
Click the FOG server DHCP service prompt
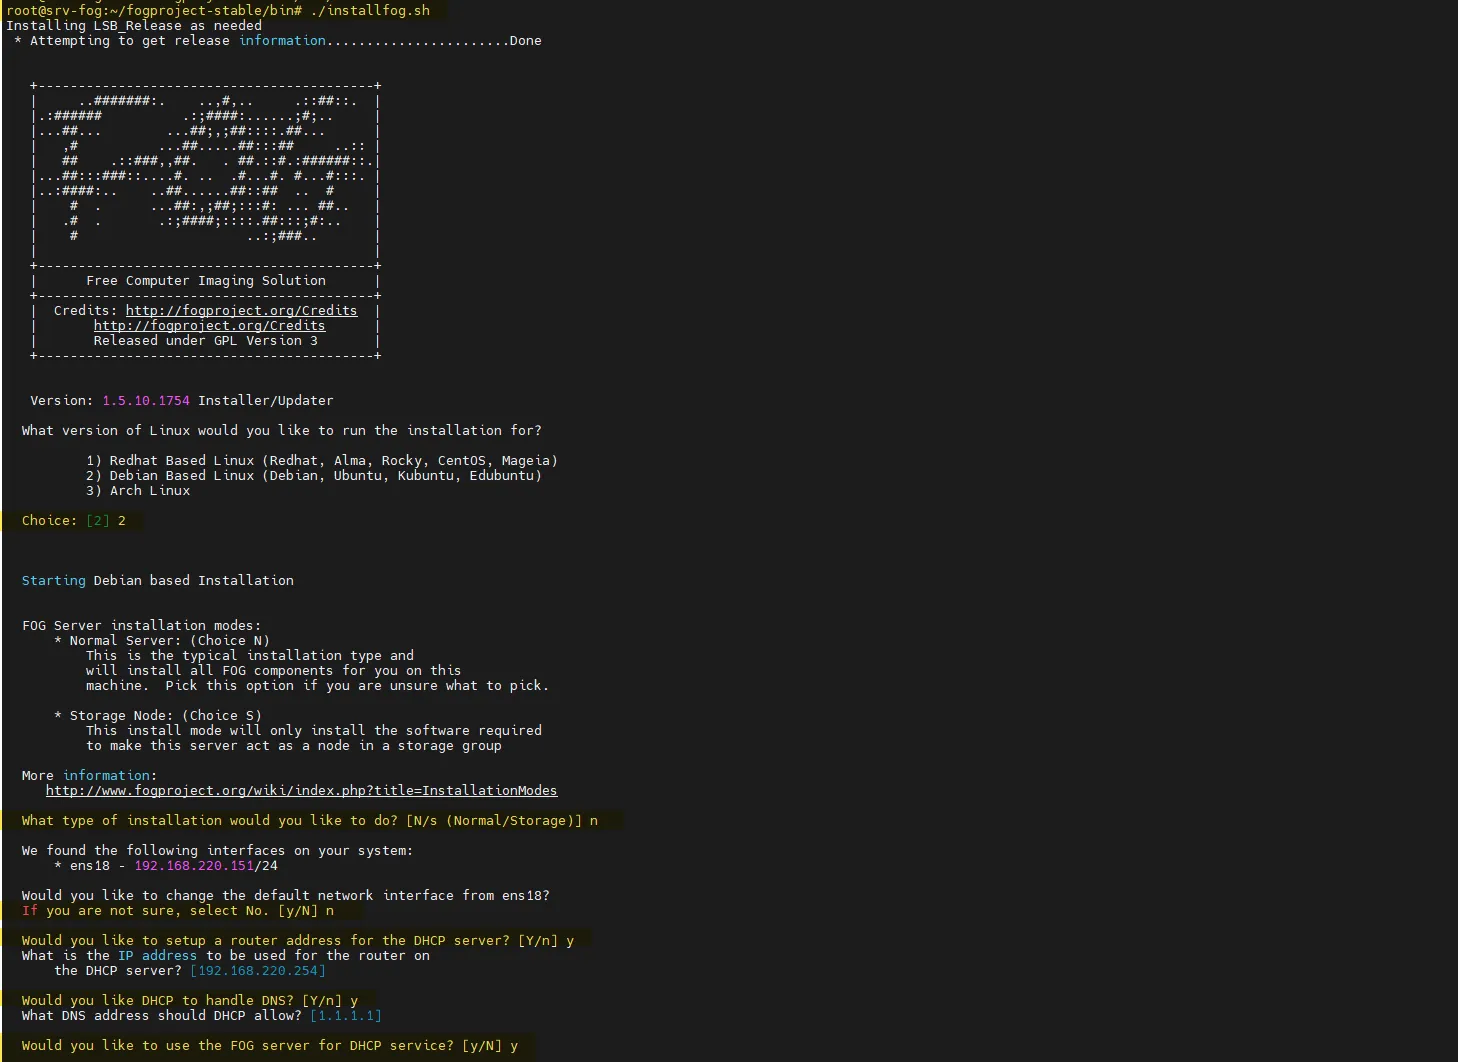point(269,1046)
